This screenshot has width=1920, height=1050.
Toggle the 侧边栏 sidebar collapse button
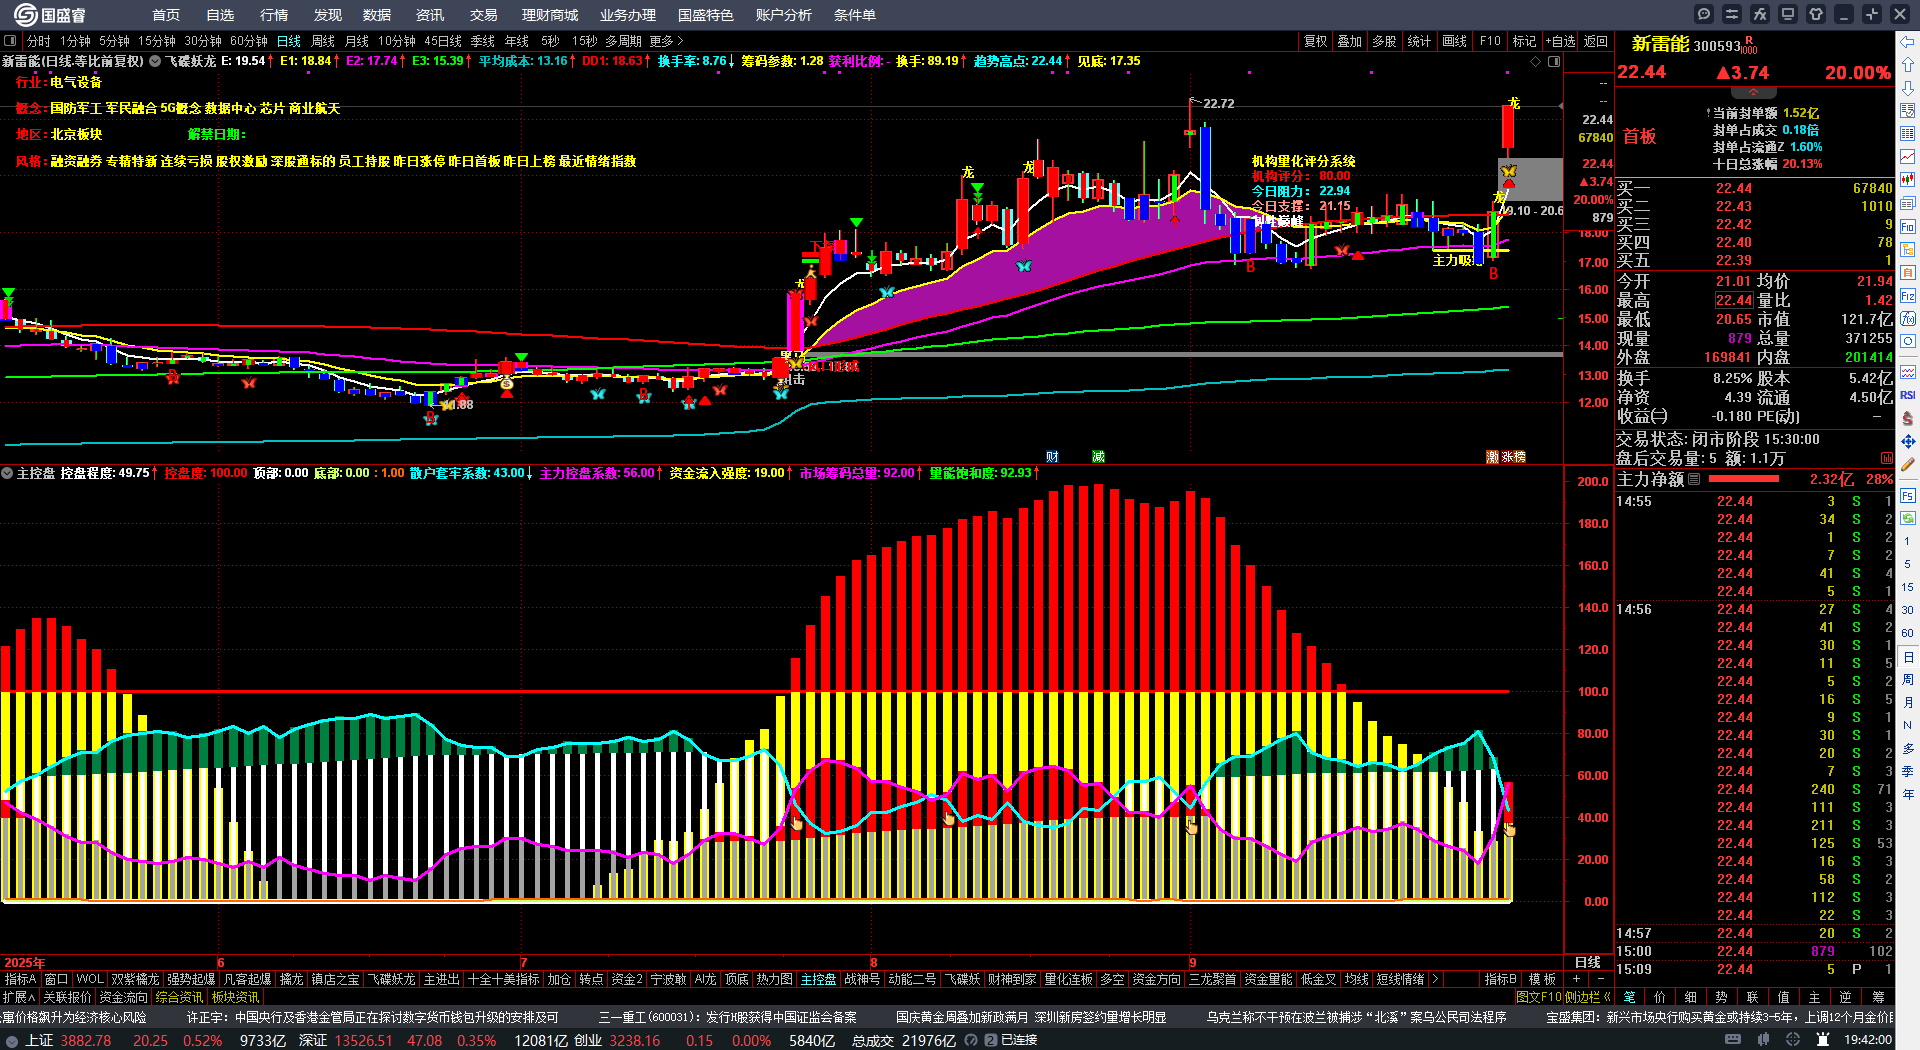pos(1588,997)
